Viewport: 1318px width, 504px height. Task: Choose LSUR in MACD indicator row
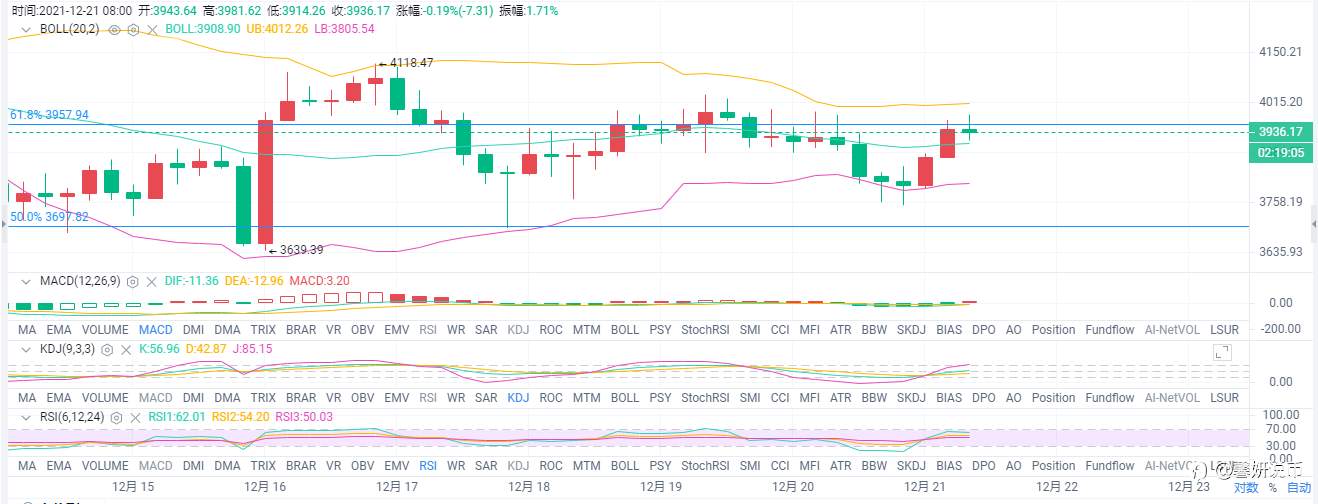1224,330
